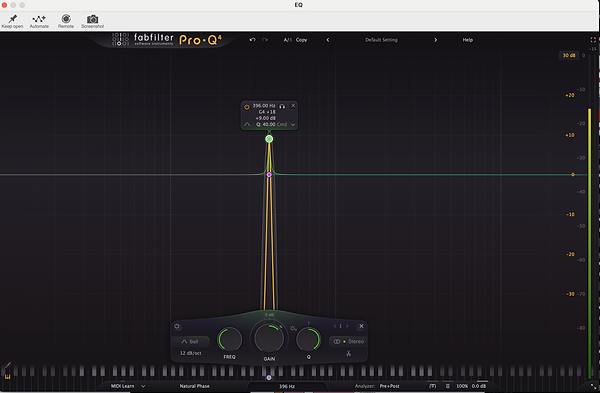This screenshot has width=600, height=393.
Task: Open the Stereo placement selector
Action: [348, 342]
